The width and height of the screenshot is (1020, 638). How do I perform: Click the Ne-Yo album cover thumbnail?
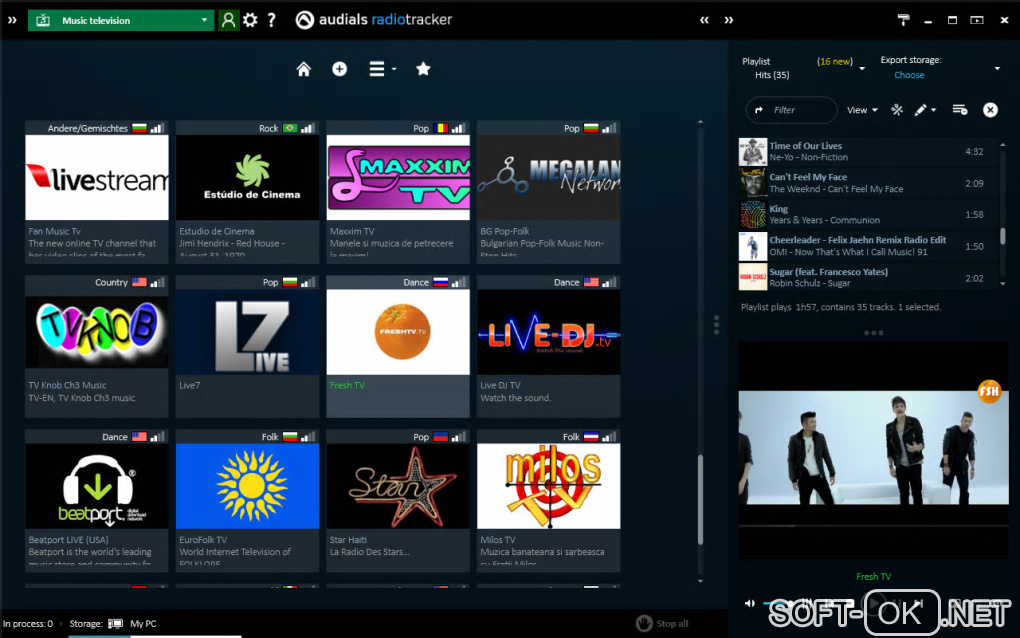point(753,152)
